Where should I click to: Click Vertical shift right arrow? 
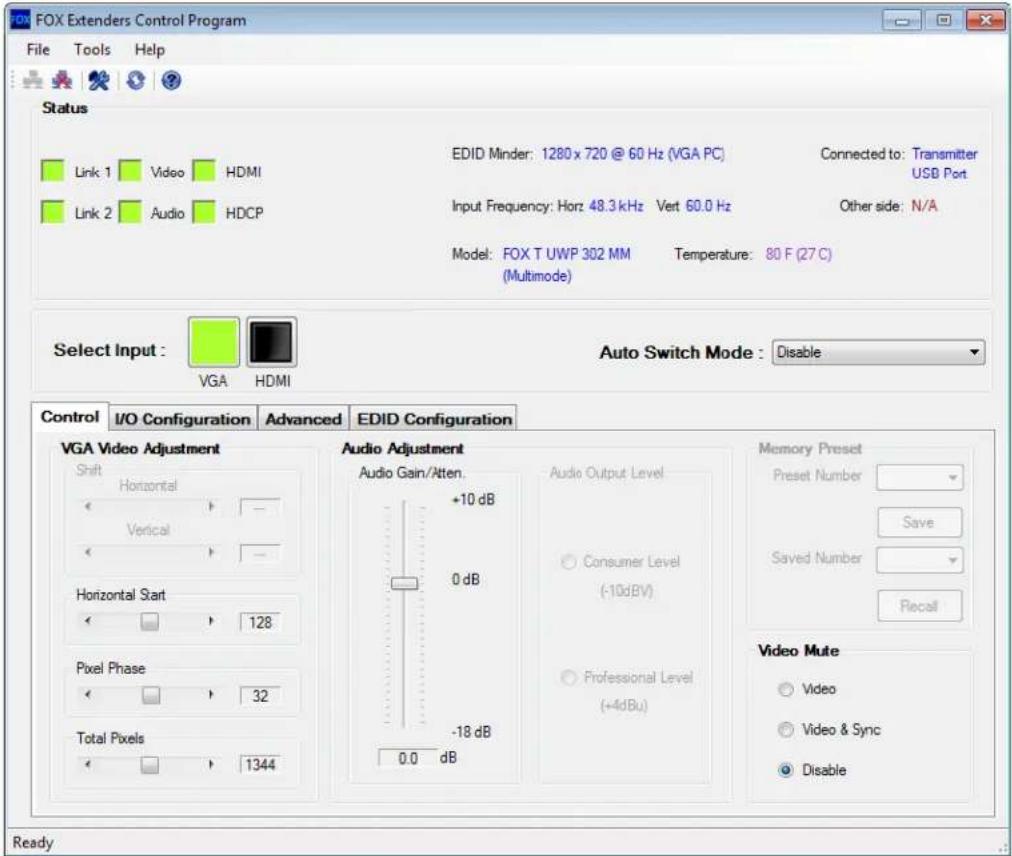[x=211, y=553]
